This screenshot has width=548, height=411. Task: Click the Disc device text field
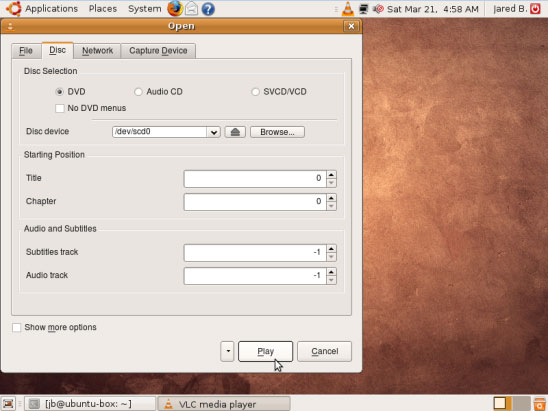pyautogui.click(x=159, y=132)
